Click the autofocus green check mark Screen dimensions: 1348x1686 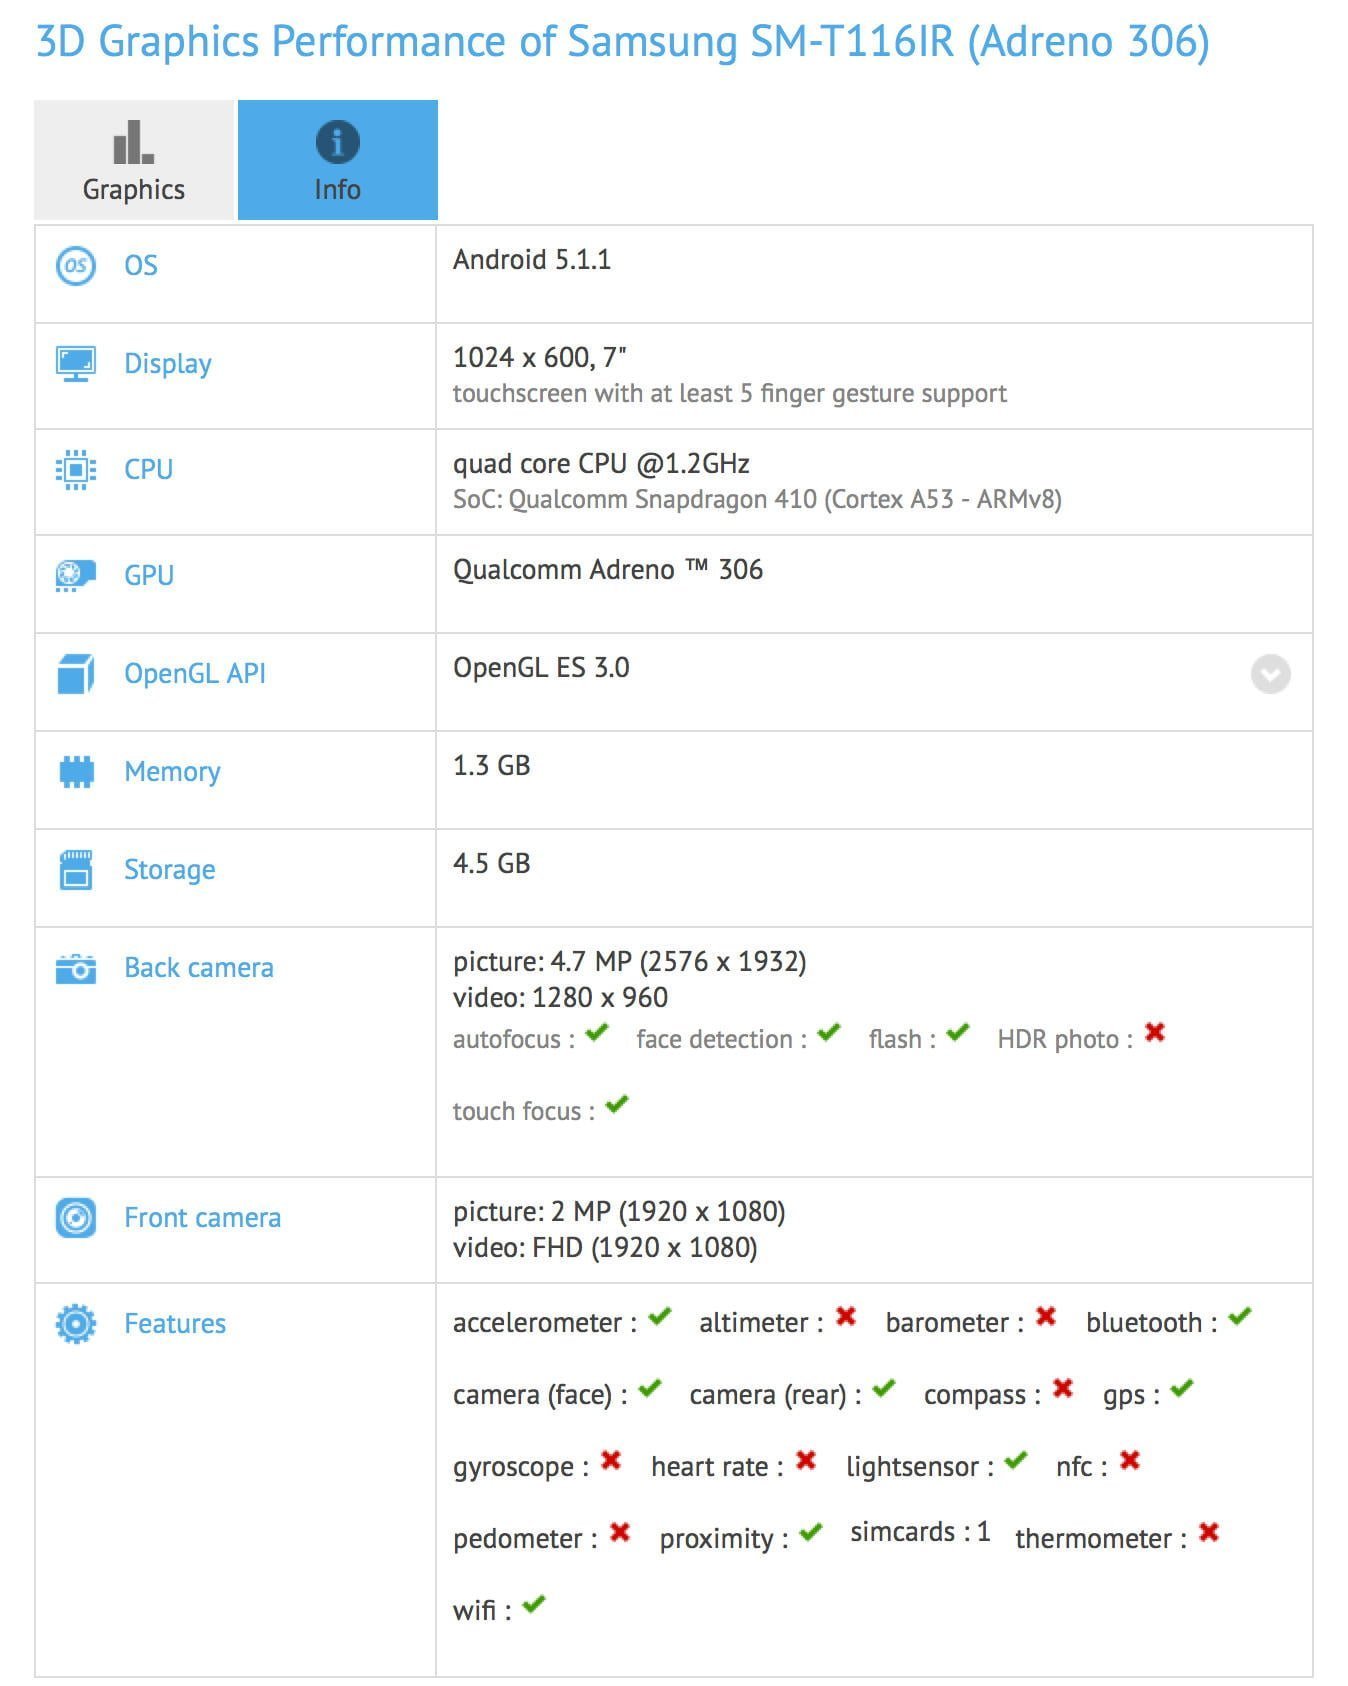(597, 1032)
